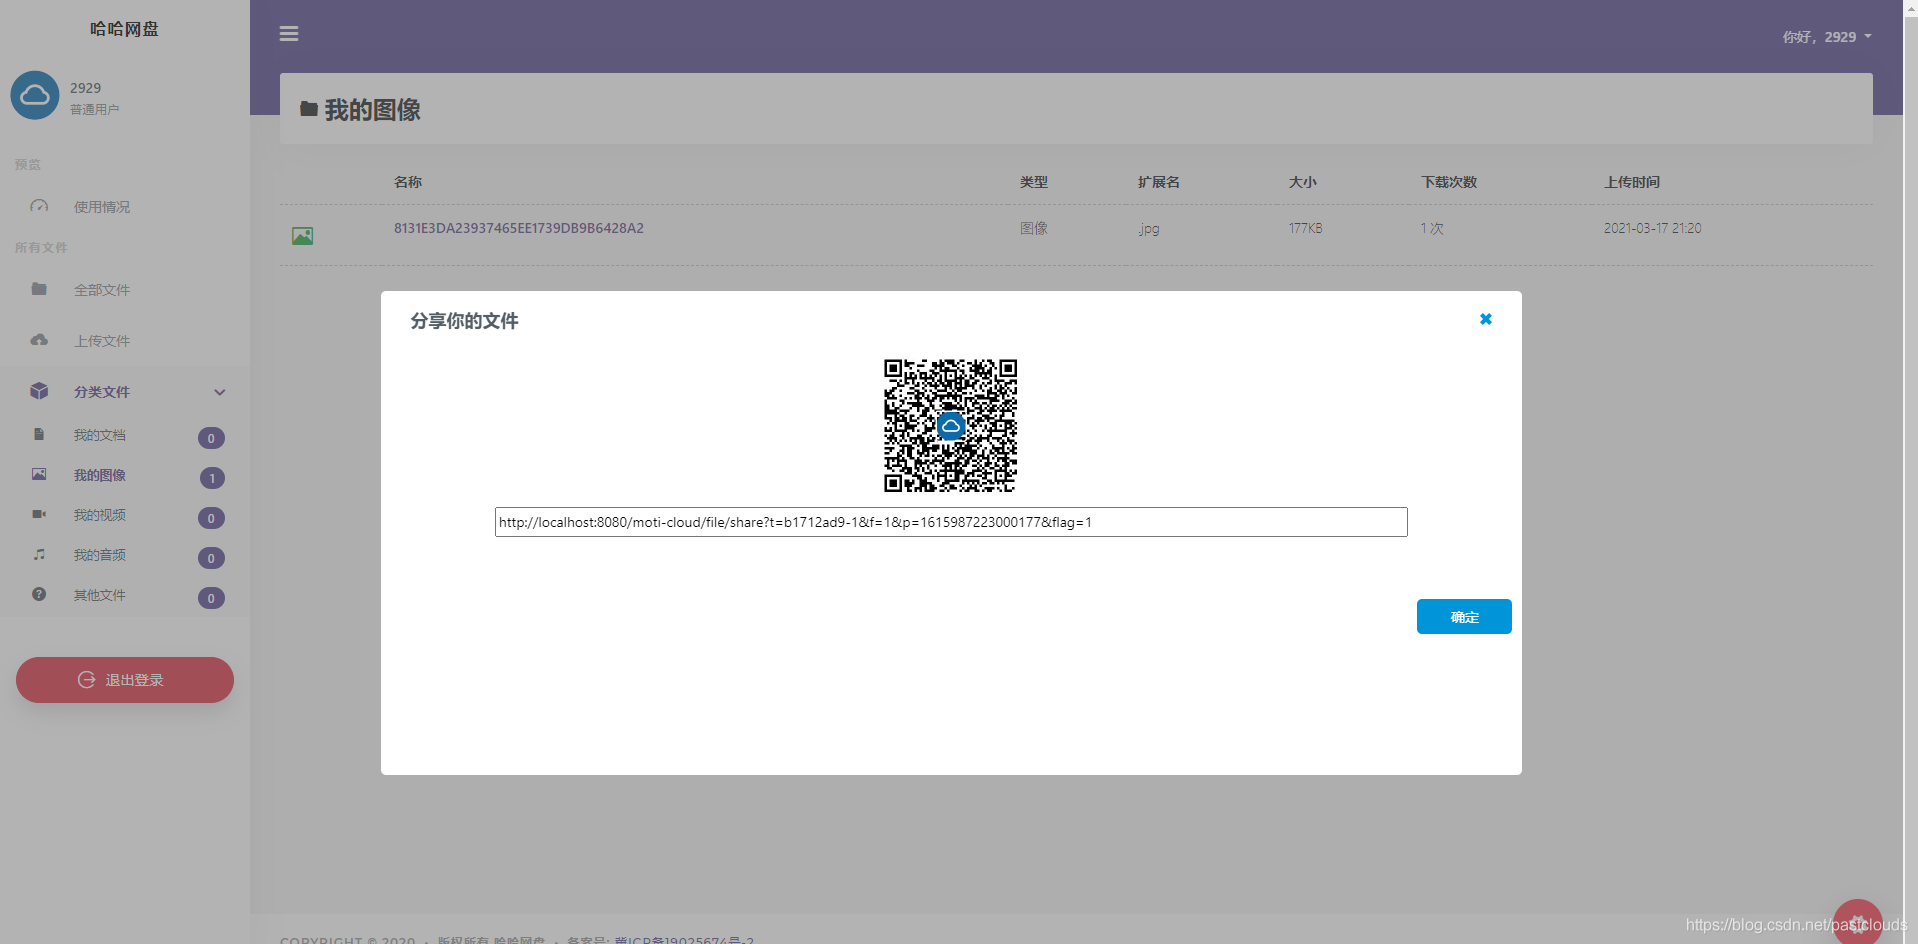
Task: Click the .jpg extension cell
Action: (1149, 228)
